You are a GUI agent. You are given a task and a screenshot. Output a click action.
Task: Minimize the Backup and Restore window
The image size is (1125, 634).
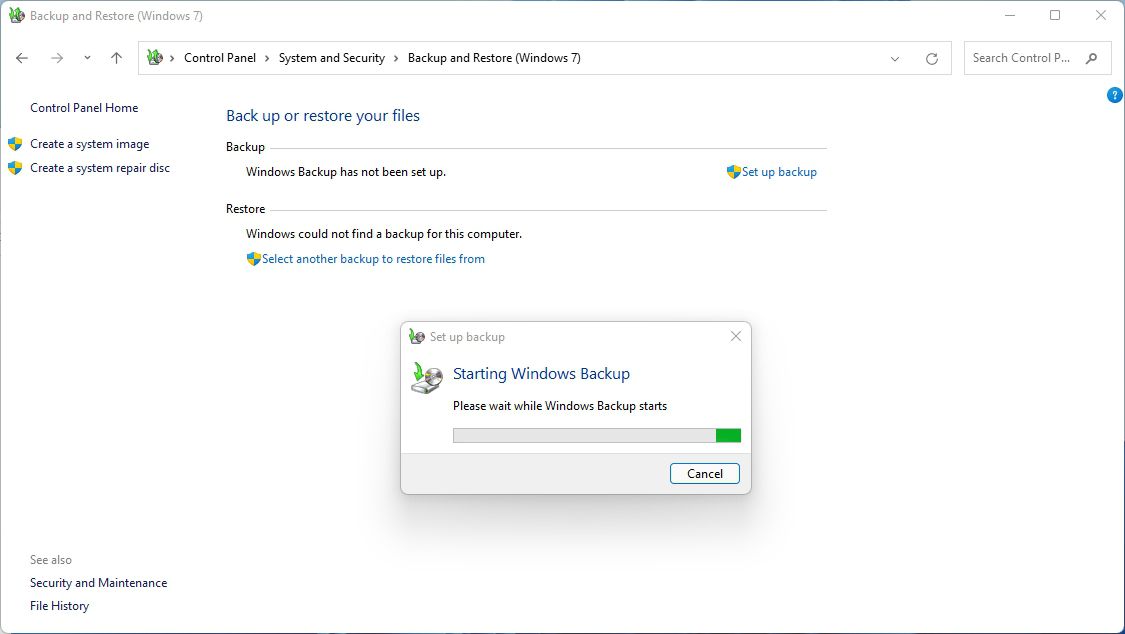point(1009,15)
